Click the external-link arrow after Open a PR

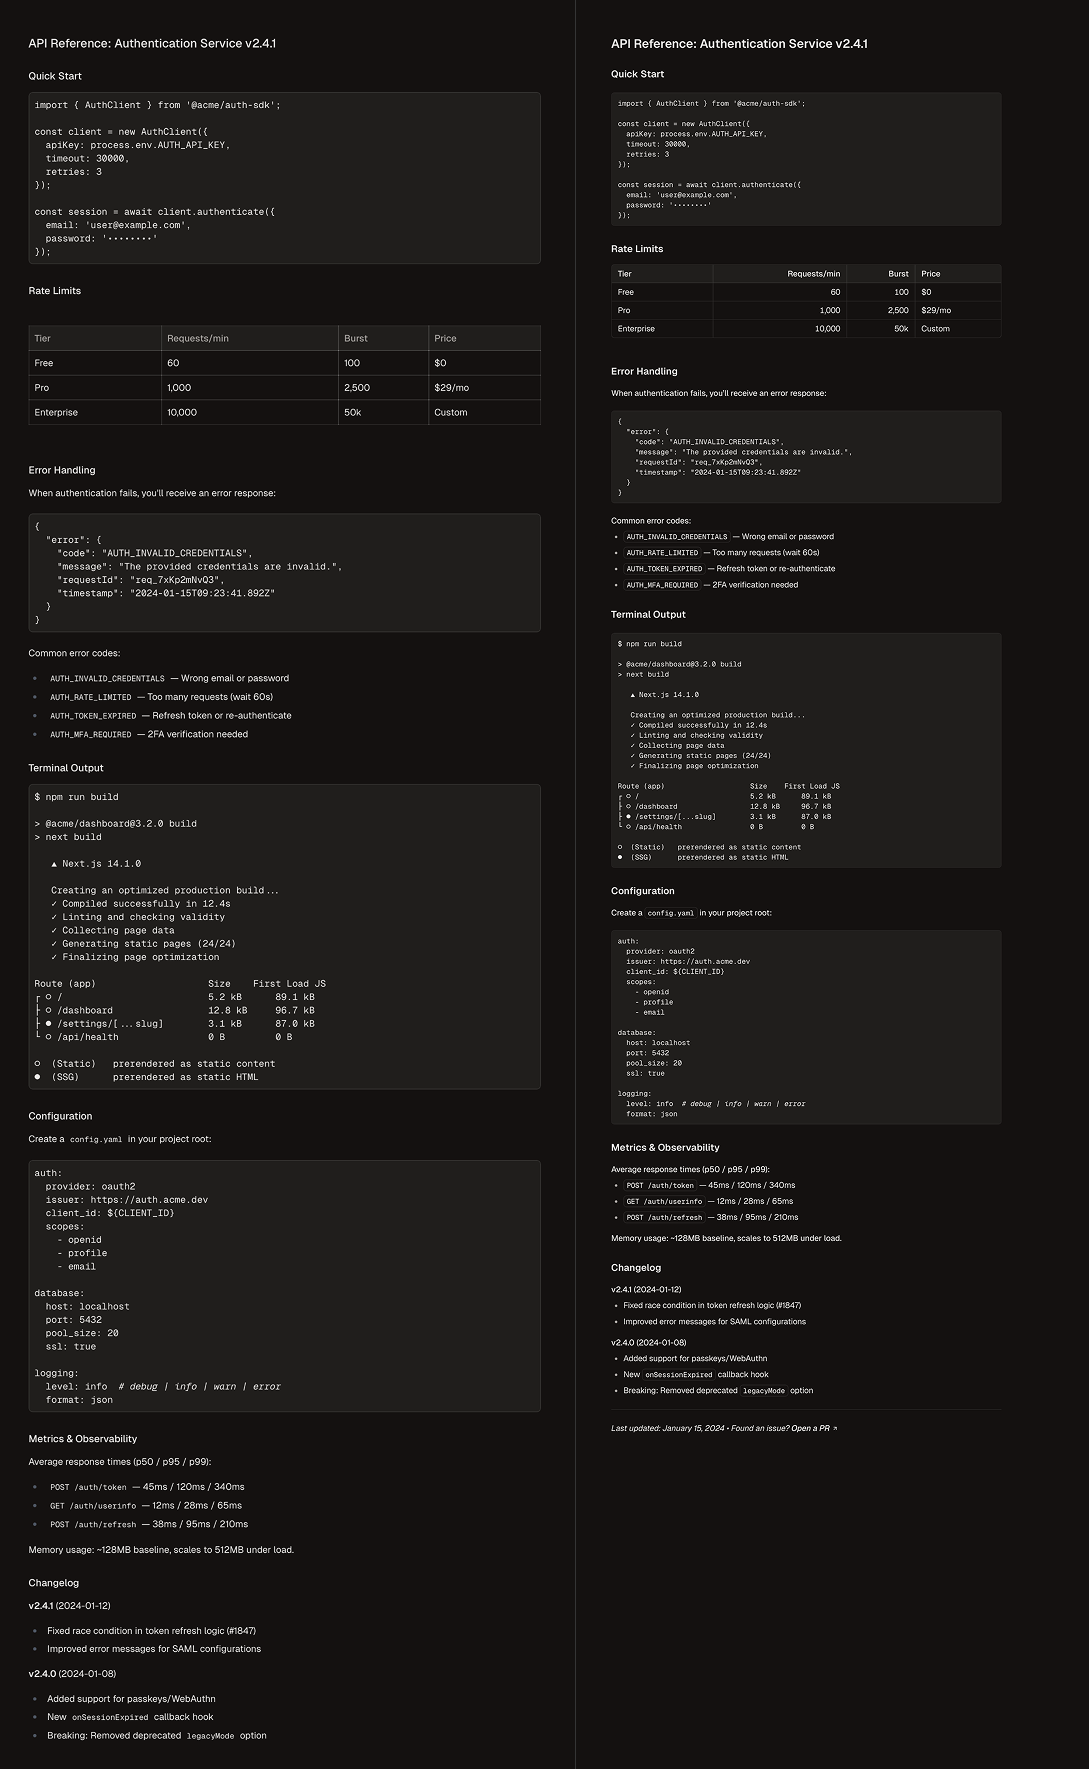[x=835, y=1428]
